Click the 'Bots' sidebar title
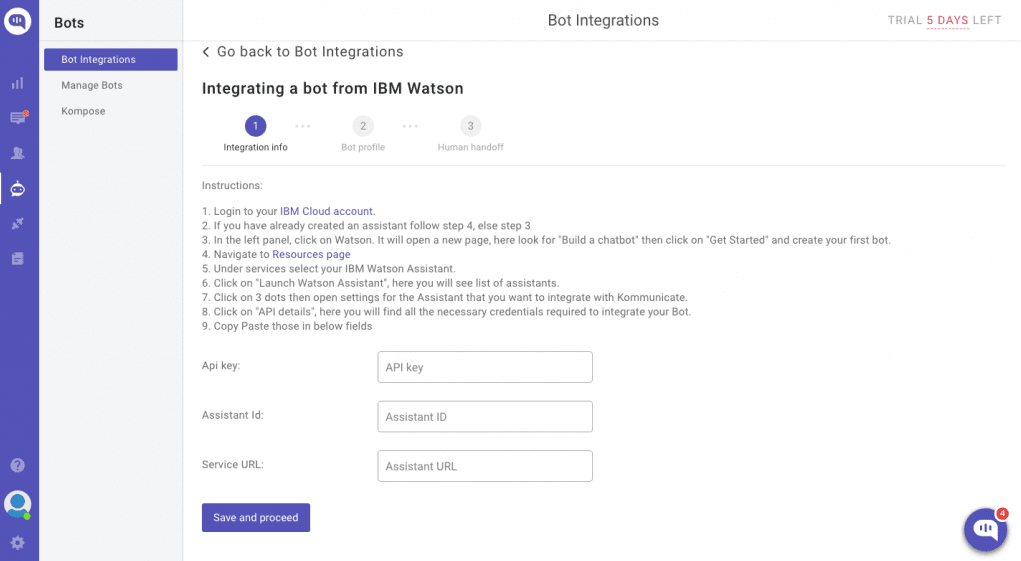Screen dimensions: 1021x561 coord(69,23)
